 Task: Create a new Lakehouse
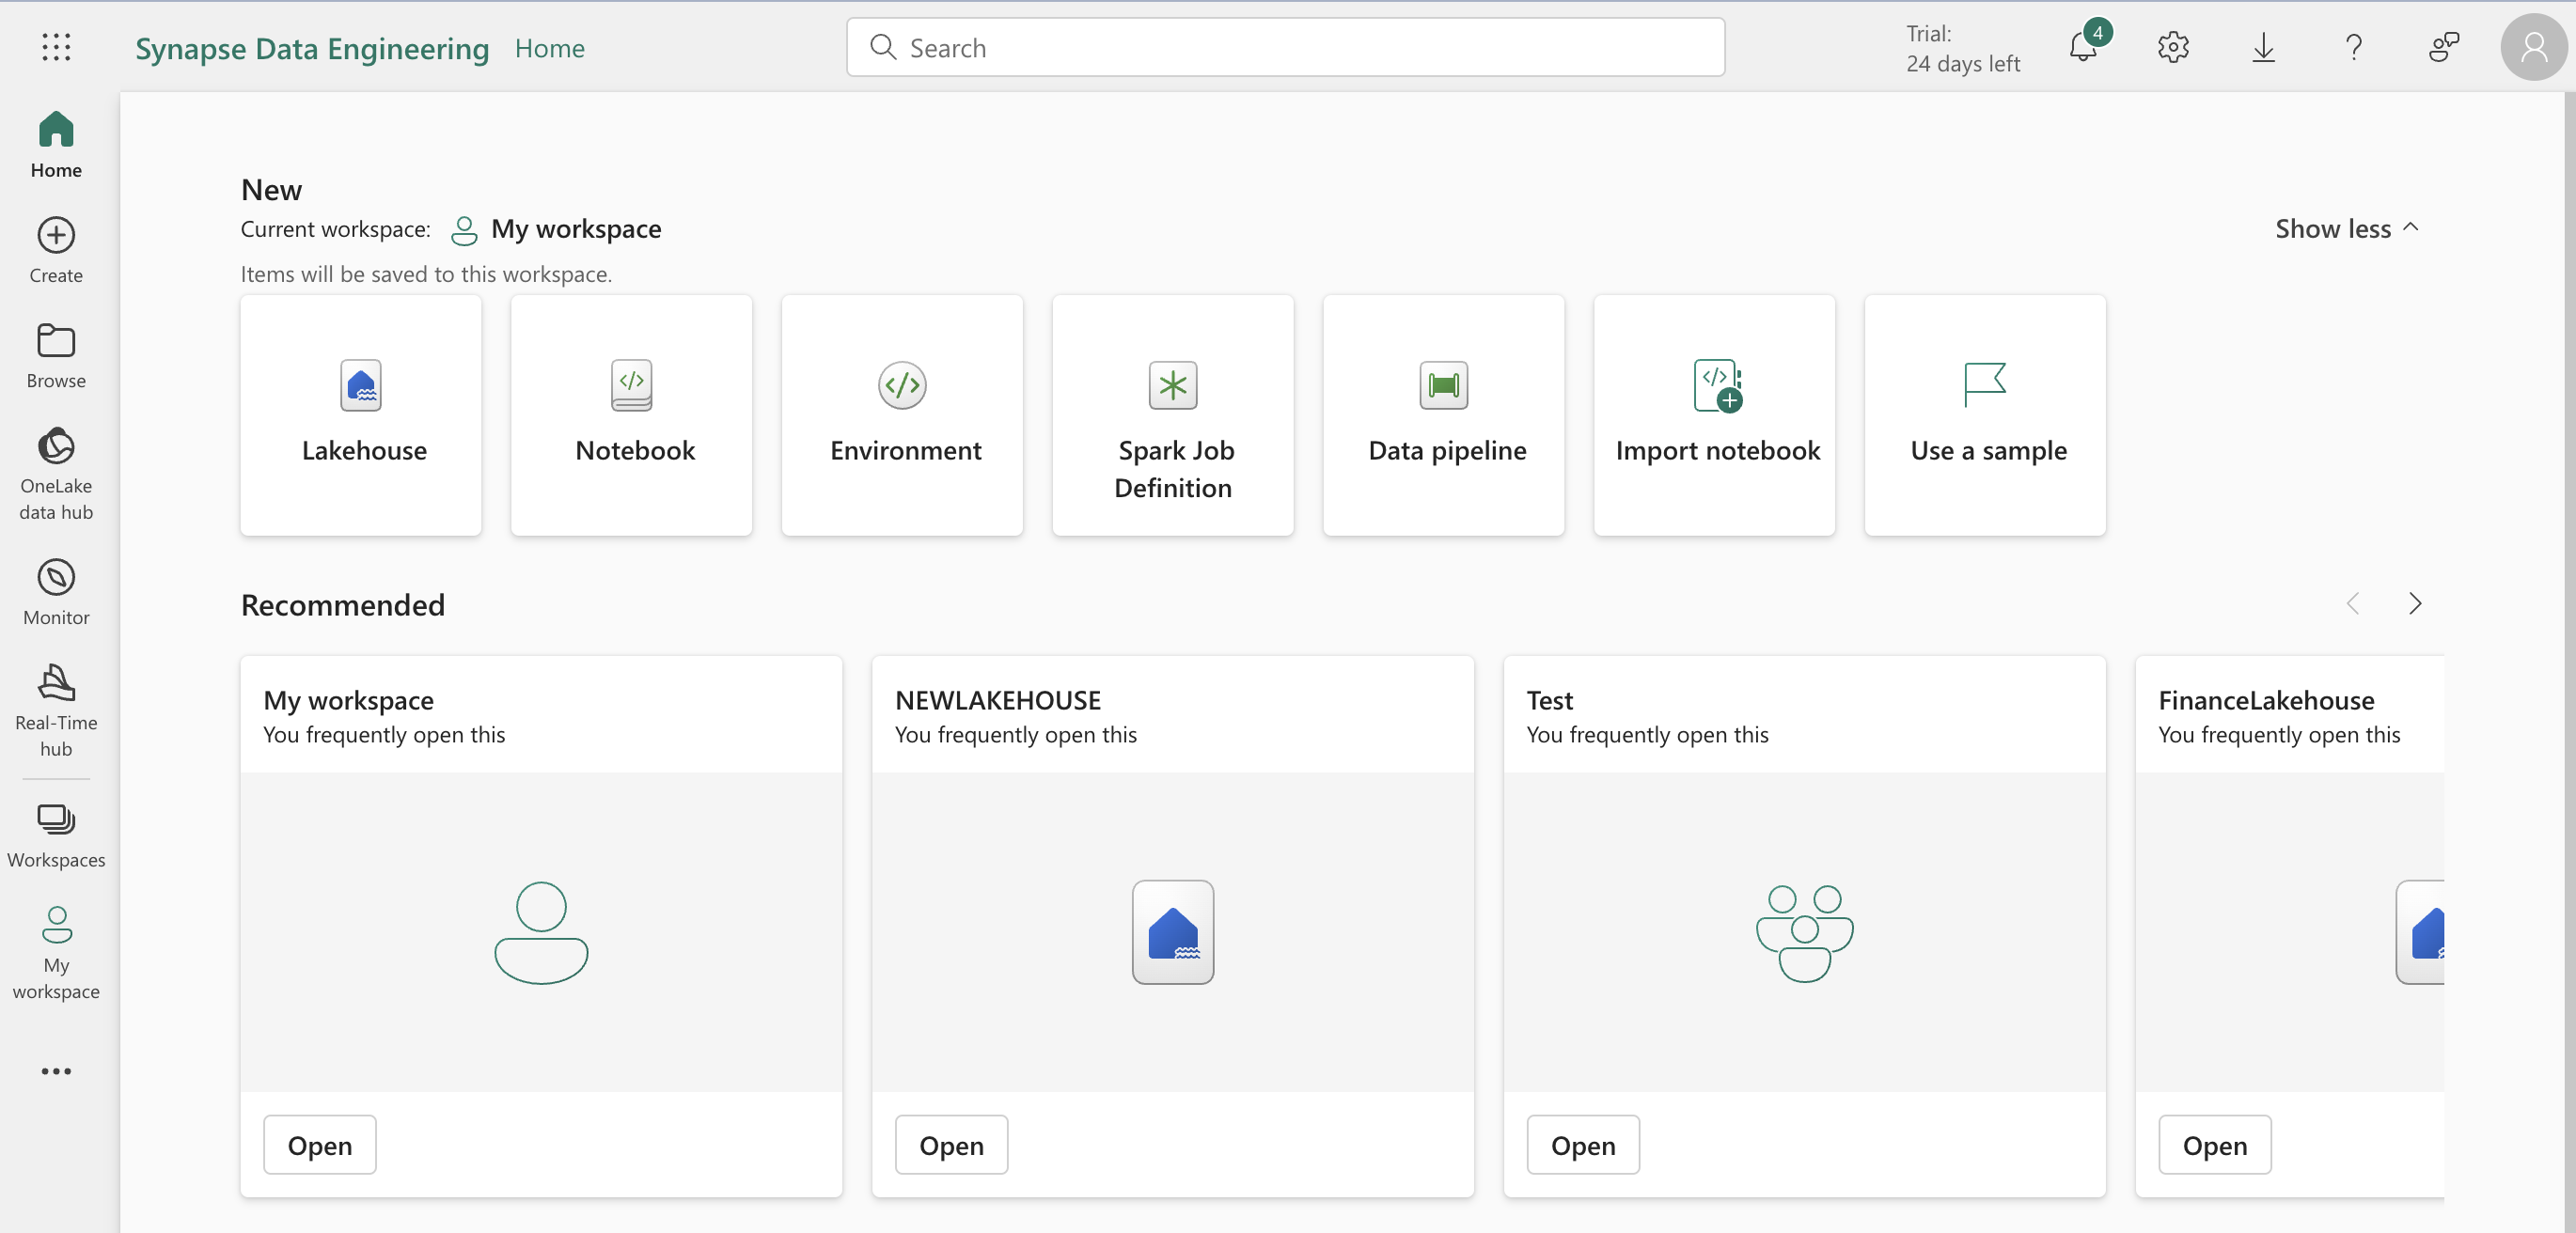point(361,415)
